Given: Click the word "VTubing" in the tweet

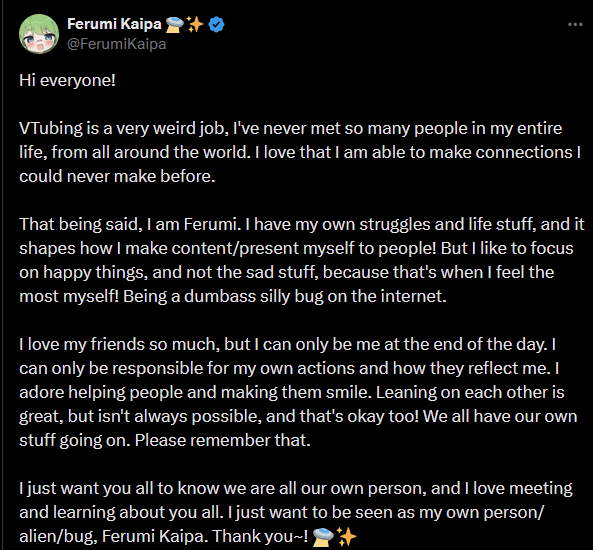Looking at the screenshot, I should (x=51, y=129).
